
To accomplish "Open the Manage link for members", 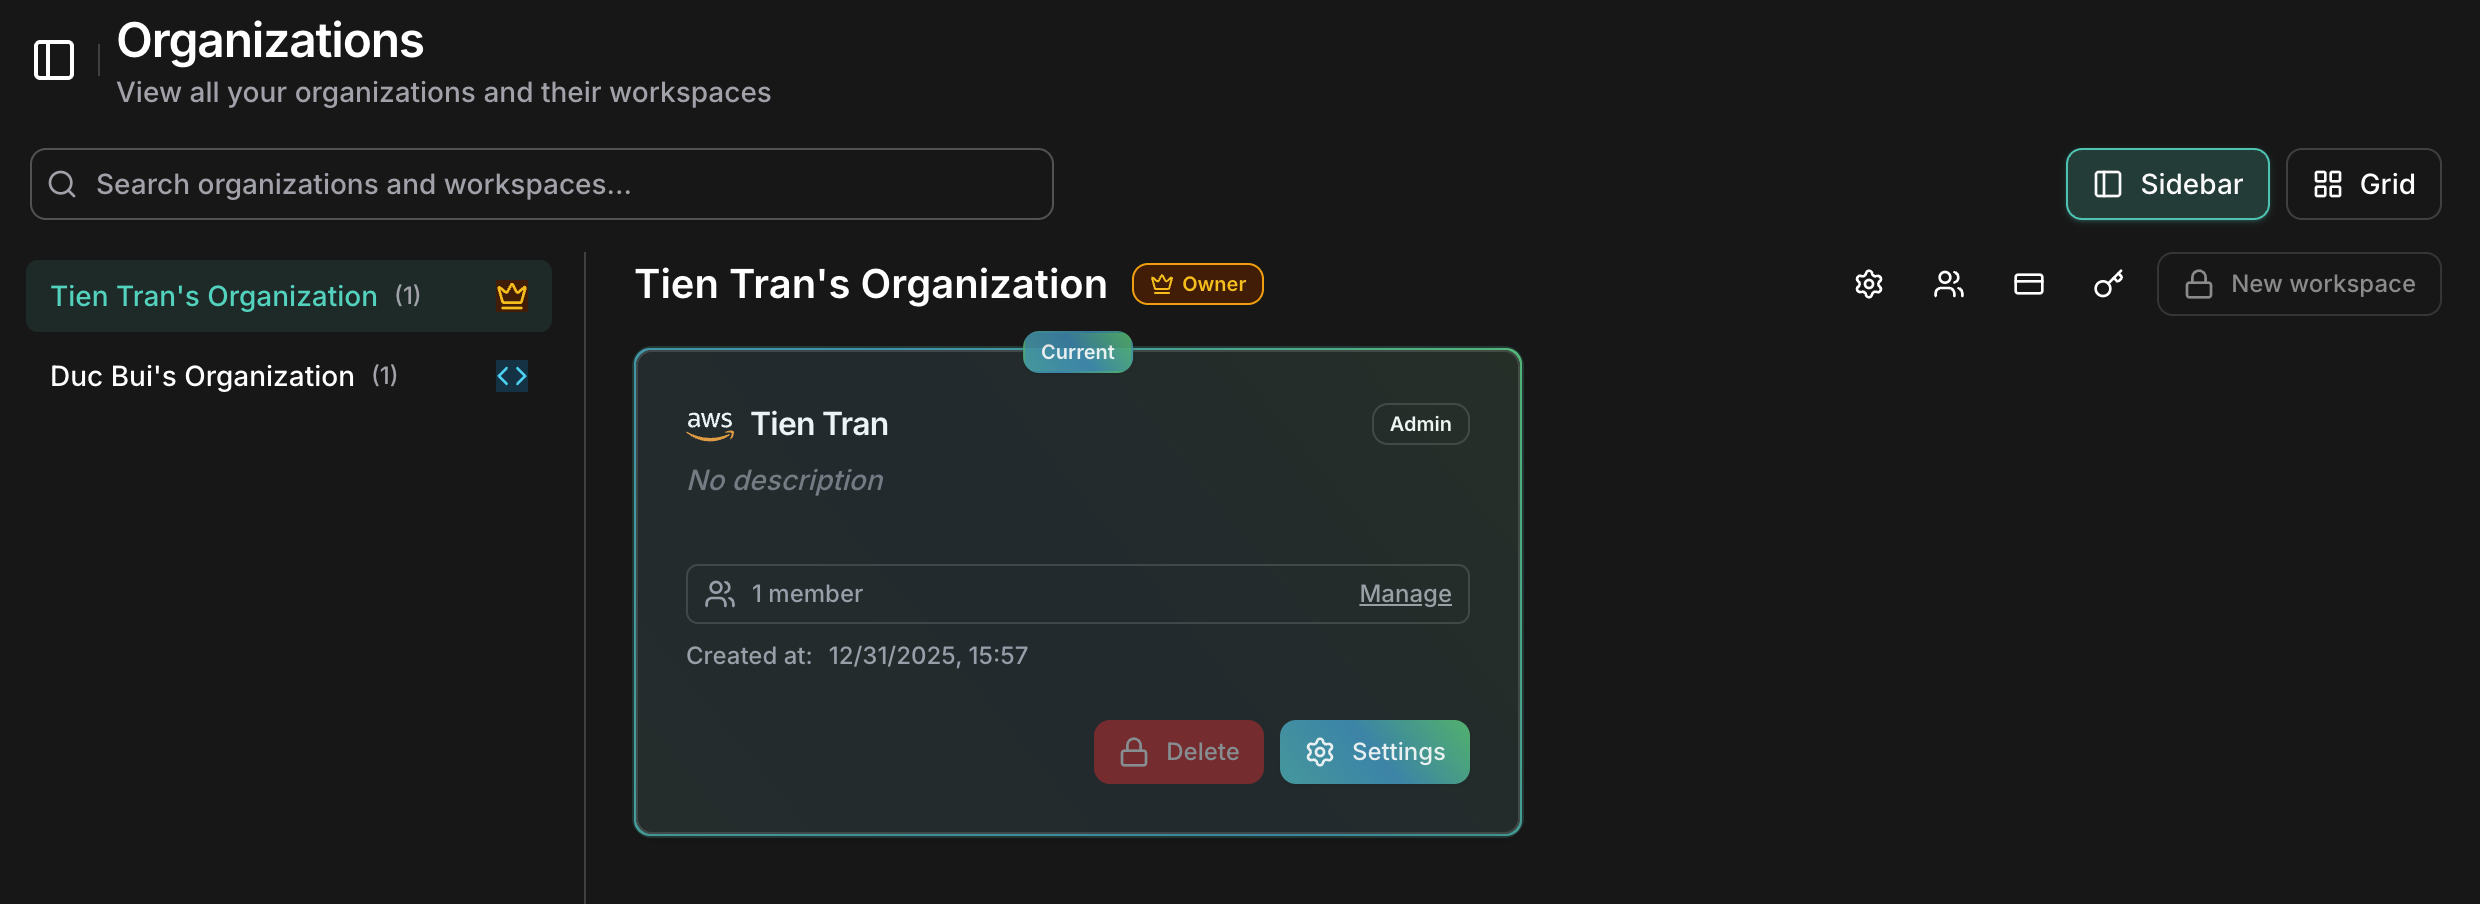I will tap(1404, 593).
